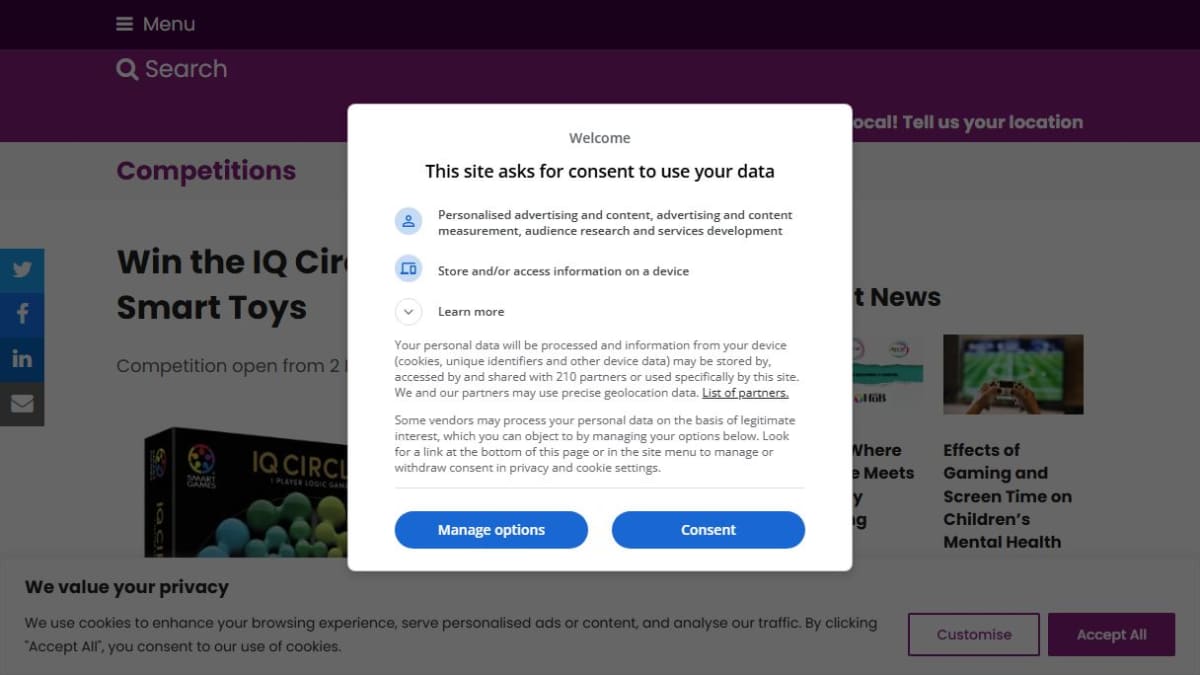Click the Search magnifier icon
1200x675 pixels.
(127, 69)
